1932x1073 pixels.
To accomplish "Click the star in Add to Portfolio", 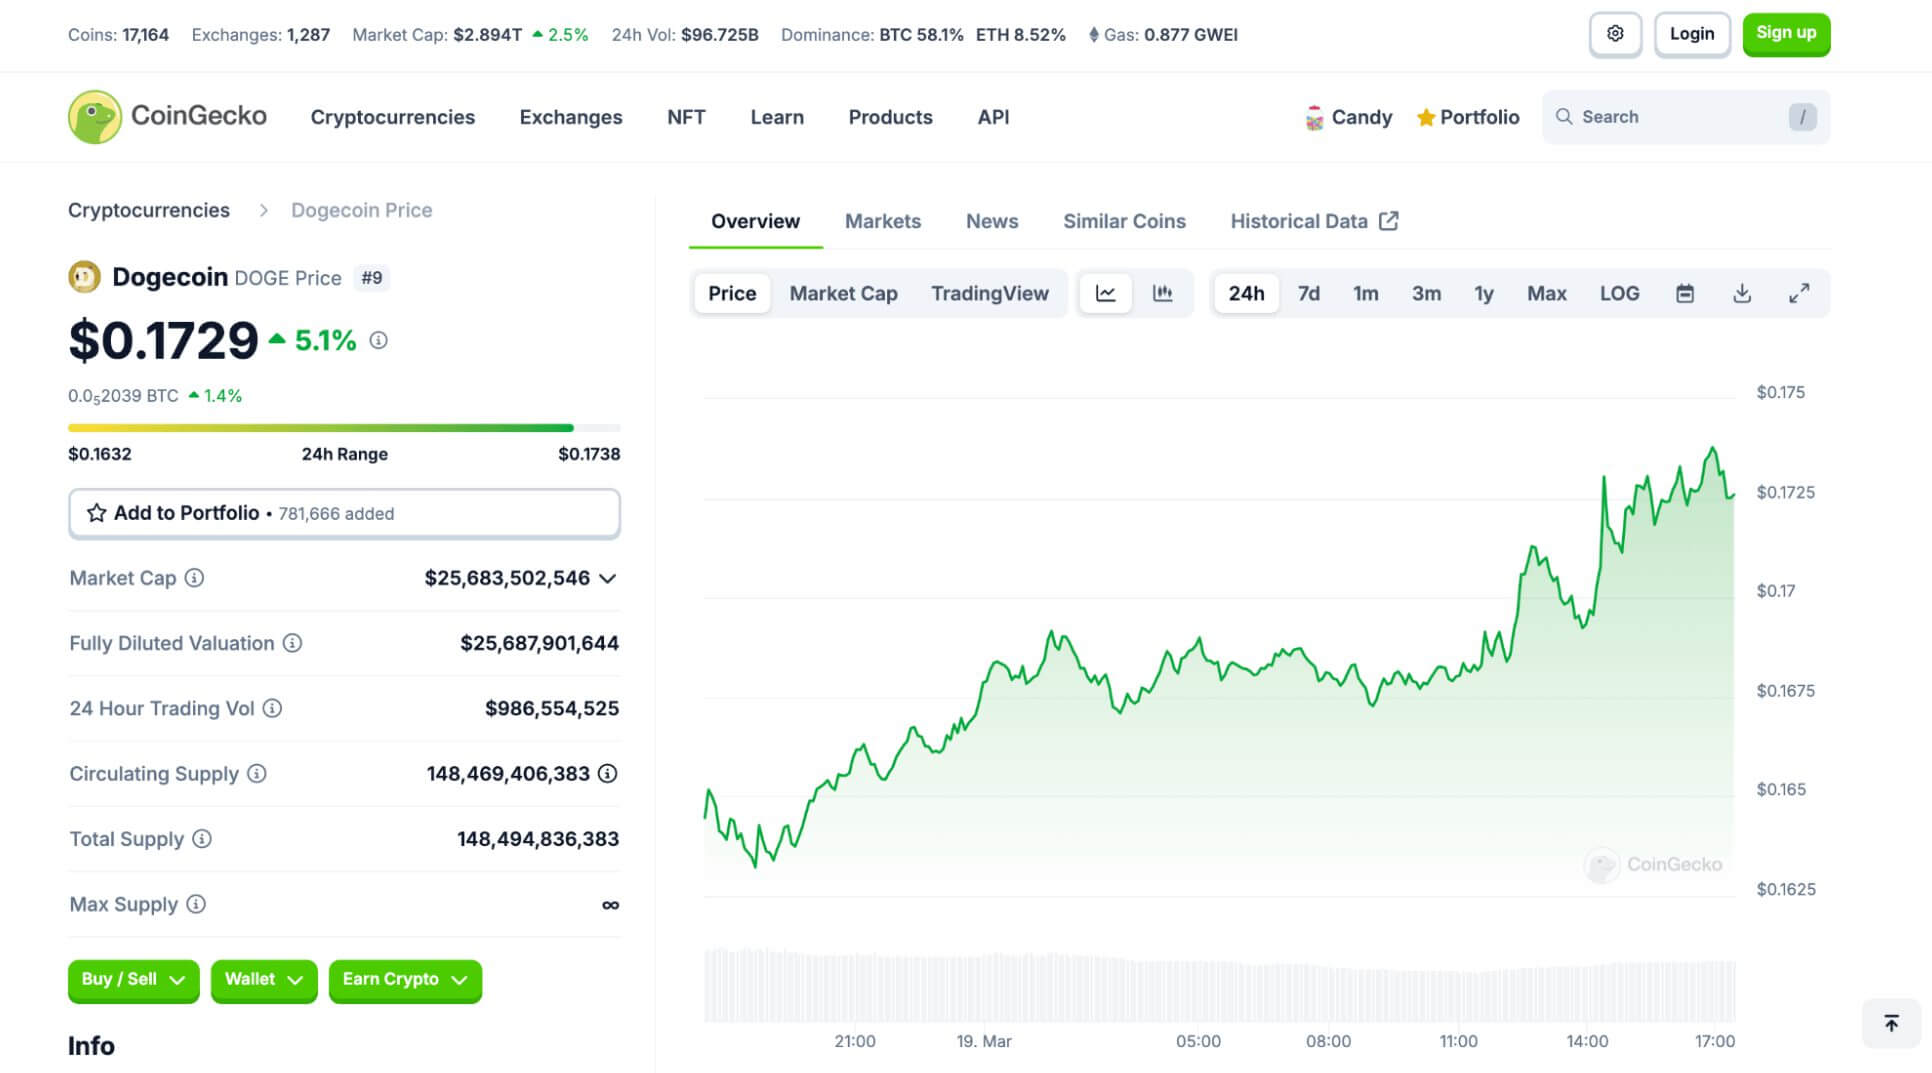I will click(96, 513).
